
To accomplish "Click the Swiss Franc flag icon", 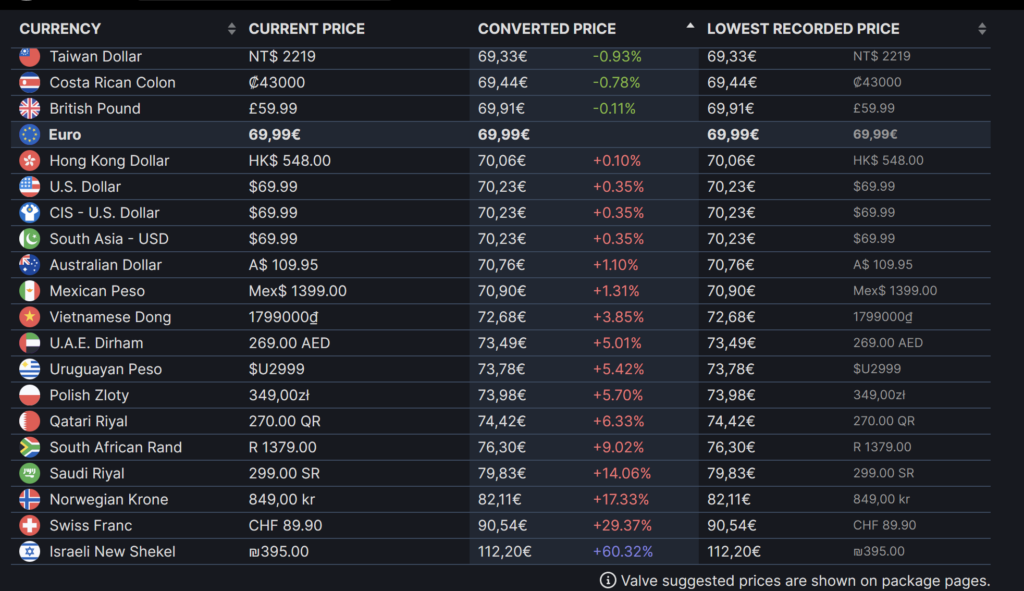I will (29, 525).
